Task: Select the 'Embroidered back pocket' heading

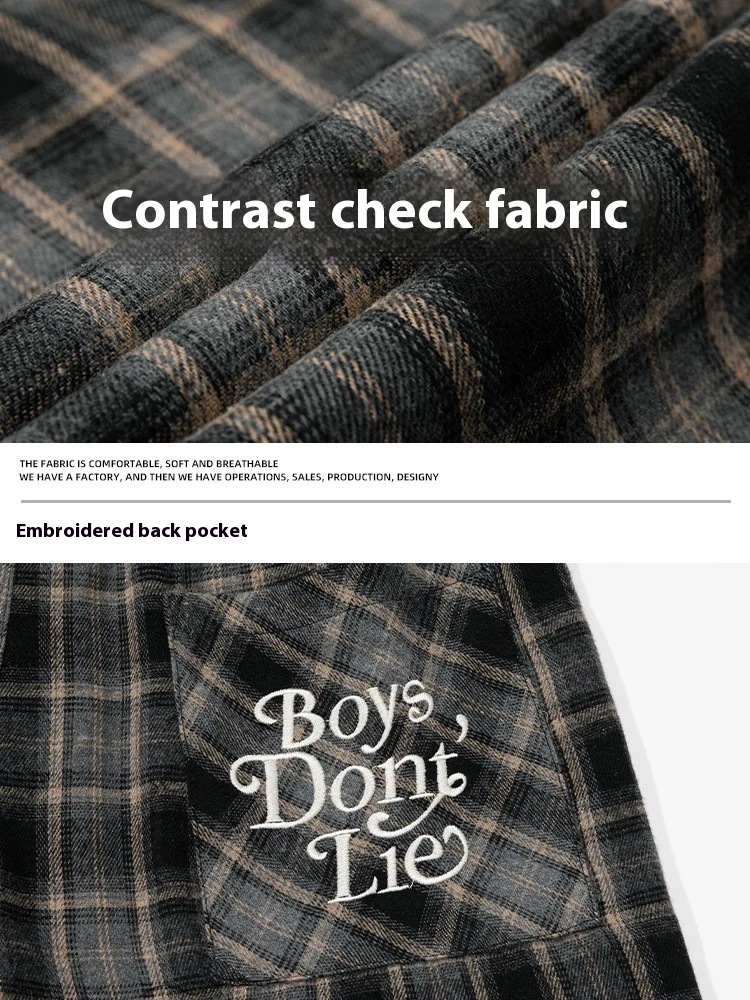Action: (x=131, y=531)
